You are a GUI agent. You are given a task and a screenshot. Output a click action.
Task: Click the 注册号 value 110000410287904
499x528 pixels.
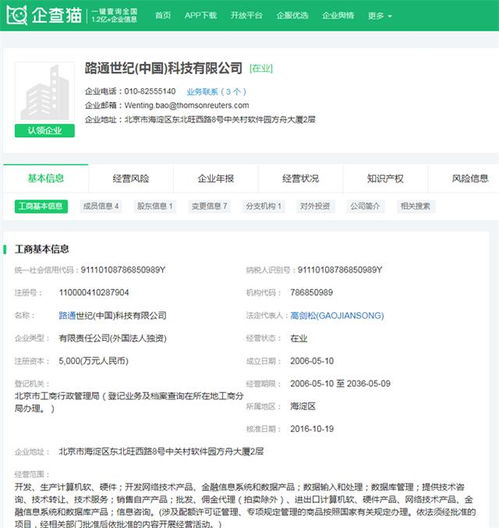(x=94, y=292)
